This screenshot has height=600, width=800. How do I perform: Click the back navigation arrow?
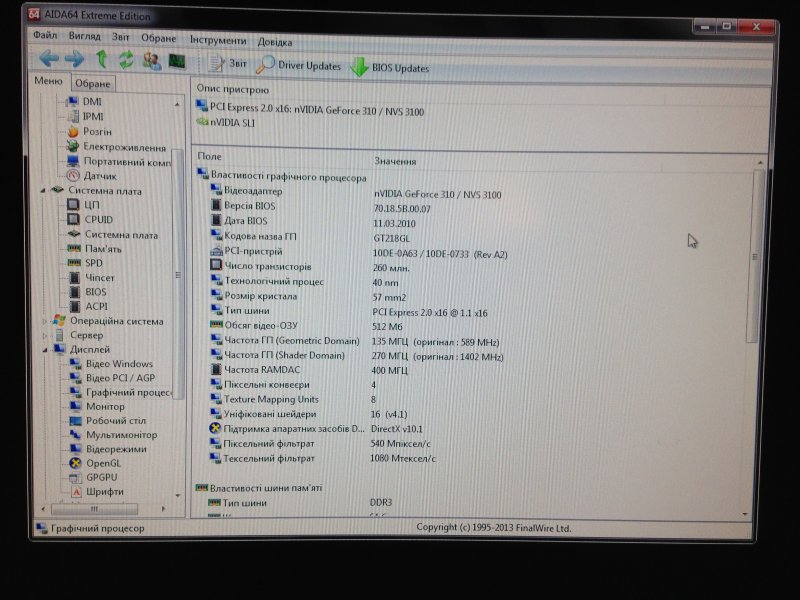point(49,60)
